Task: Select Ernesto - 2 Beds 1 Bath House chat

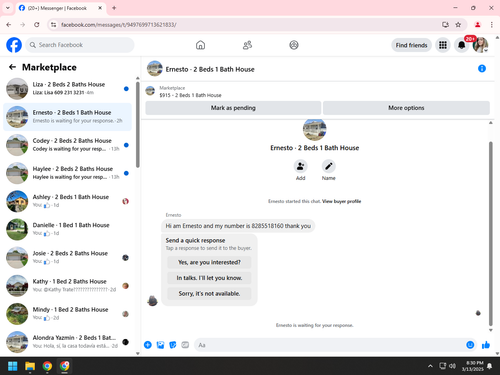Action: 67,117
